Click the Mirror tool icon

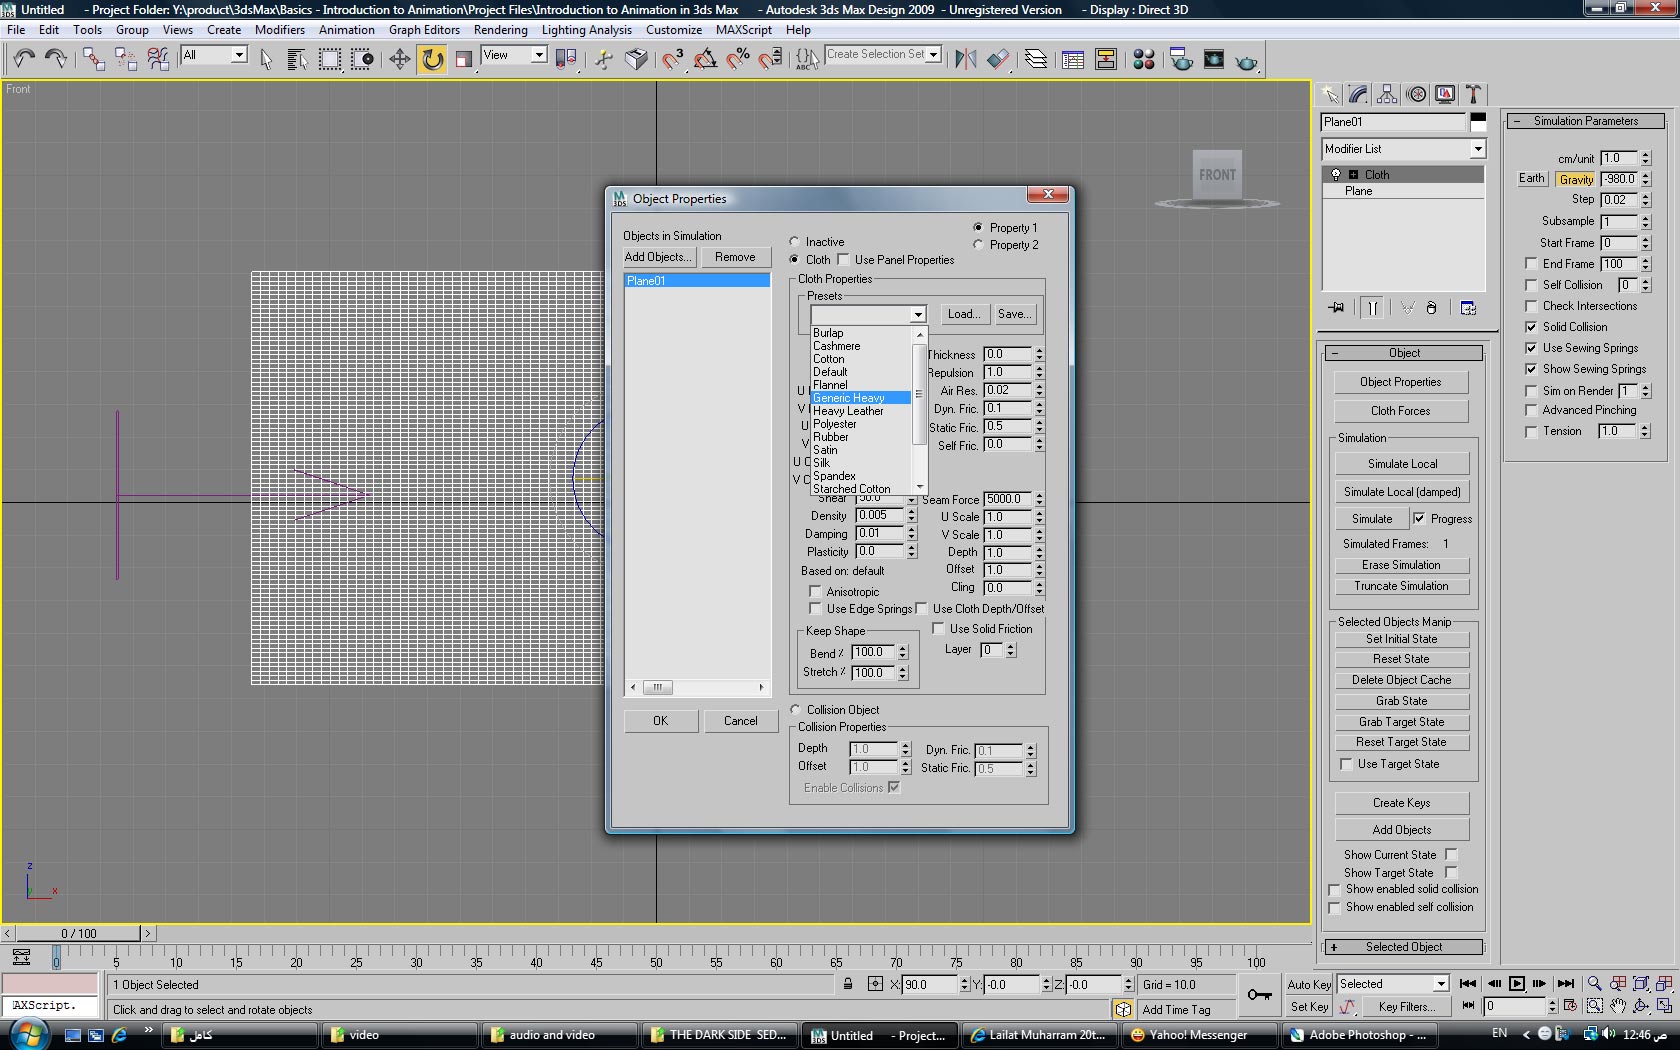point(965,60)
